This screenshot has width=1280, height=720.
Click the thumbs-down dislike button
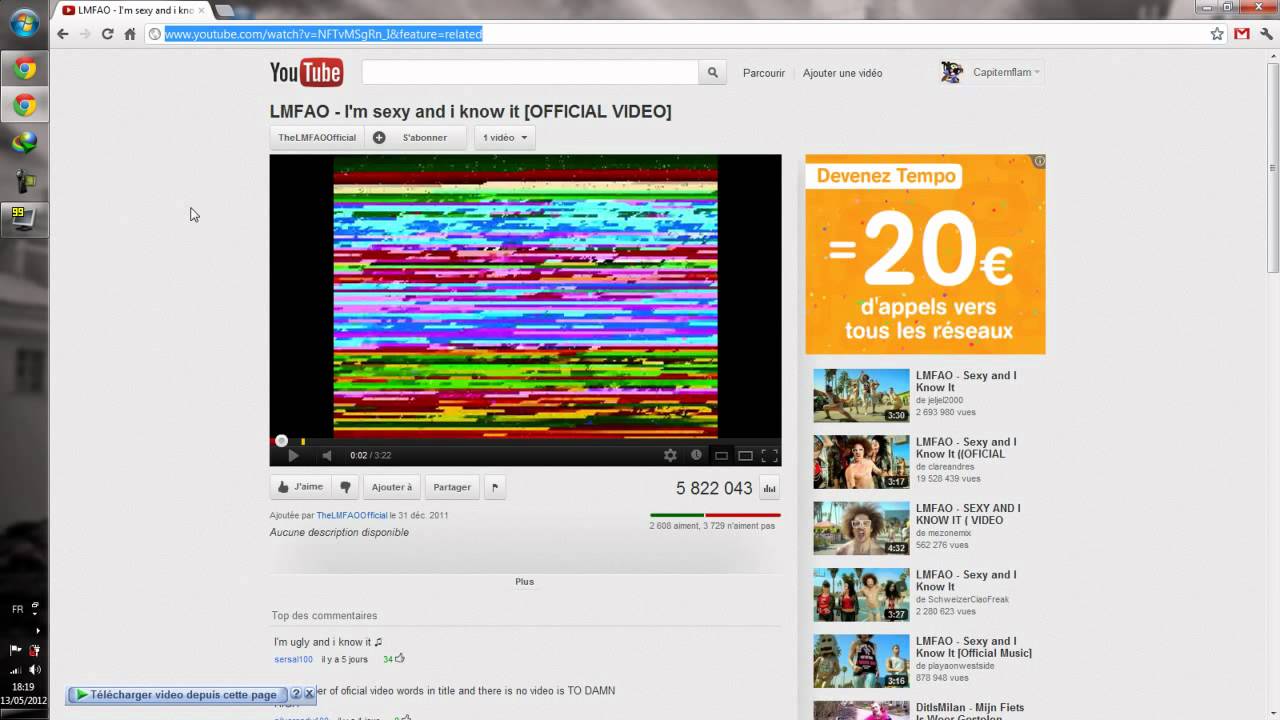click(345, 487)
